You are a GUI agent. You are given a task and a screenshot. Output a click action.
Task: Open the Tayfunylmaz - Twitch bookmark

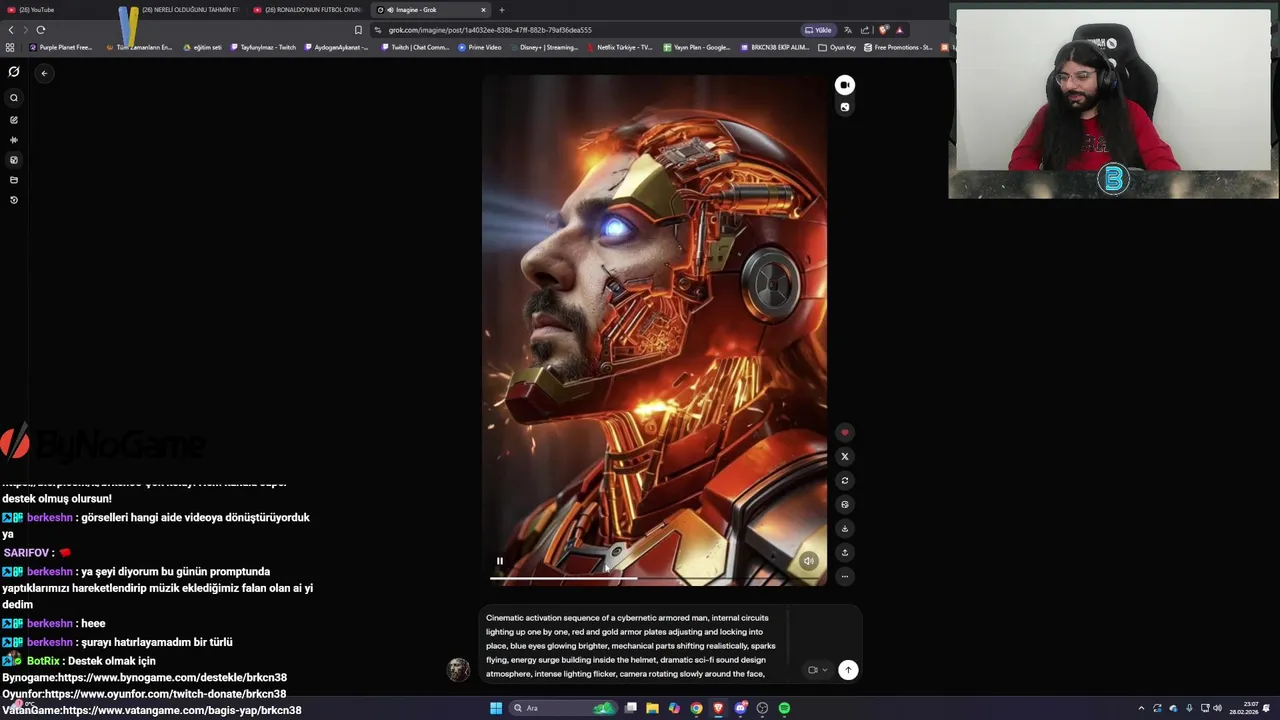(263, 47)
